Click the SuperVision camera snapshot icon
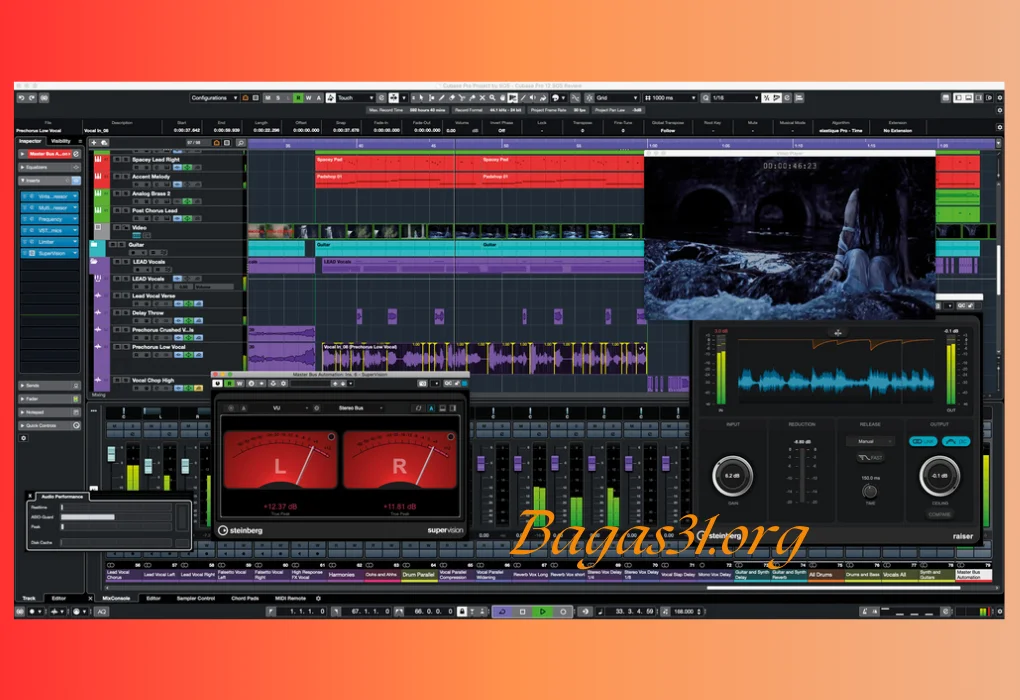This screenshot has height=700, width=1020. pos(422,384)
